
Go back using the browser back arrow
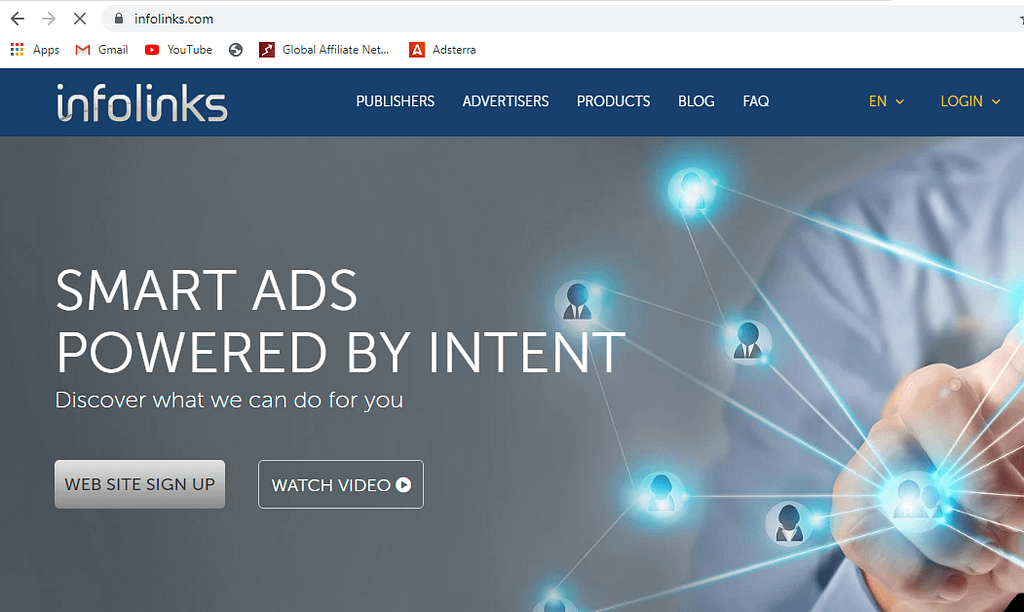click(18, 19)
